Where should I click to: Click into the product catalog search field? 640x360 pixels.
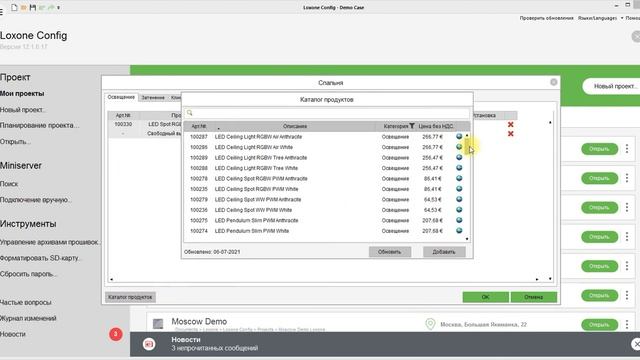pyautogui.click(x=327, y=113)
